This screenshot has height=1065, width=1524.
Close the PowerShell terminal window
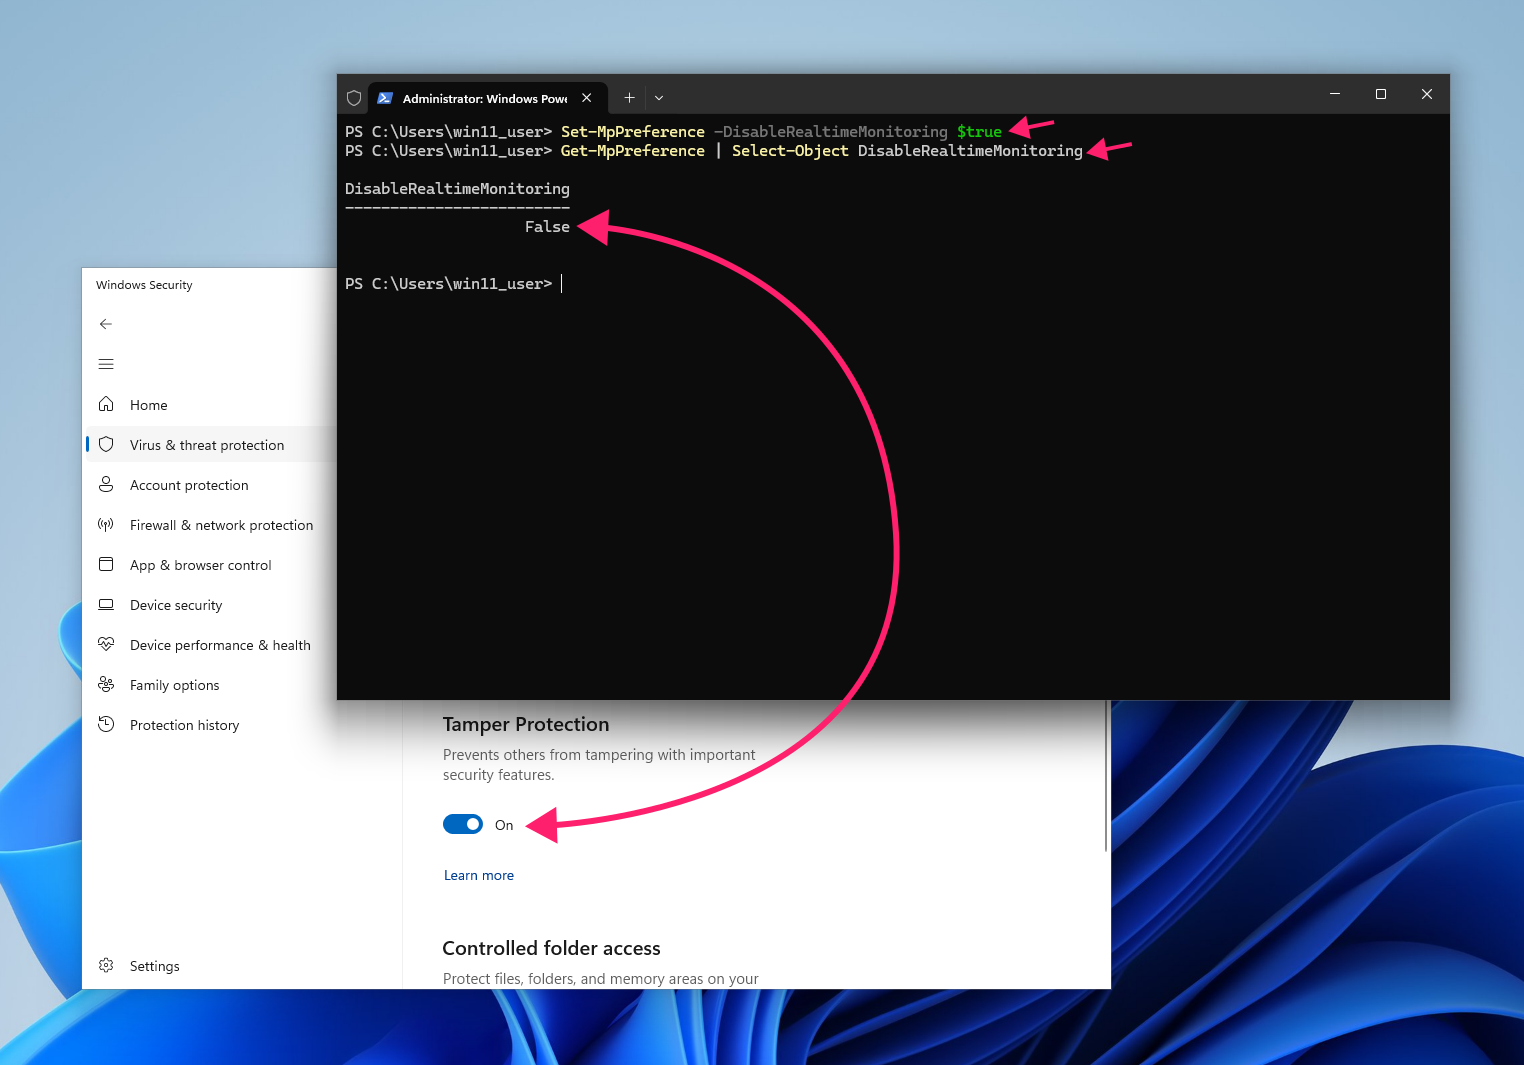1427,94
